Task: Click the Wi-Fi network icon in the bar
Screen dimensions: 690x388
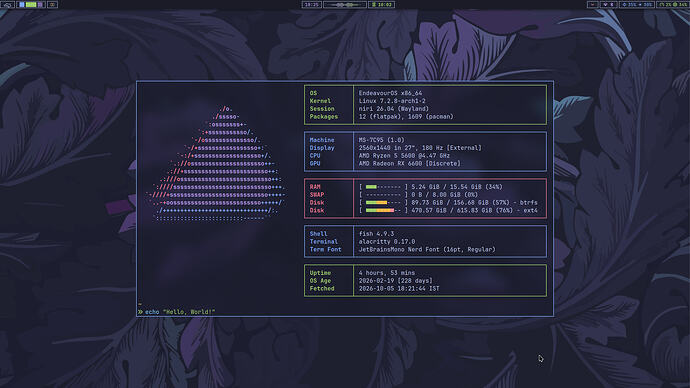Action: [606, 4]
